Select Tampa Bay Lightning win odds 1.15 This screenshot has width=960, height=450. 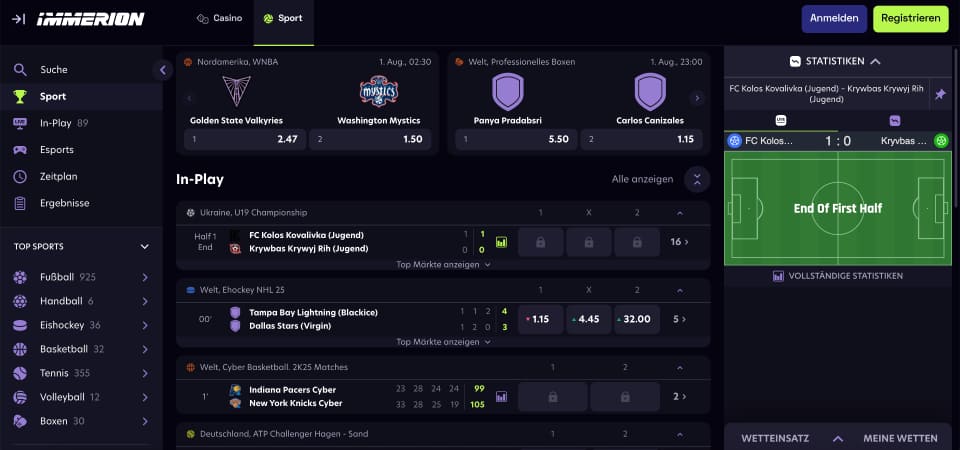tap(541, 319)
